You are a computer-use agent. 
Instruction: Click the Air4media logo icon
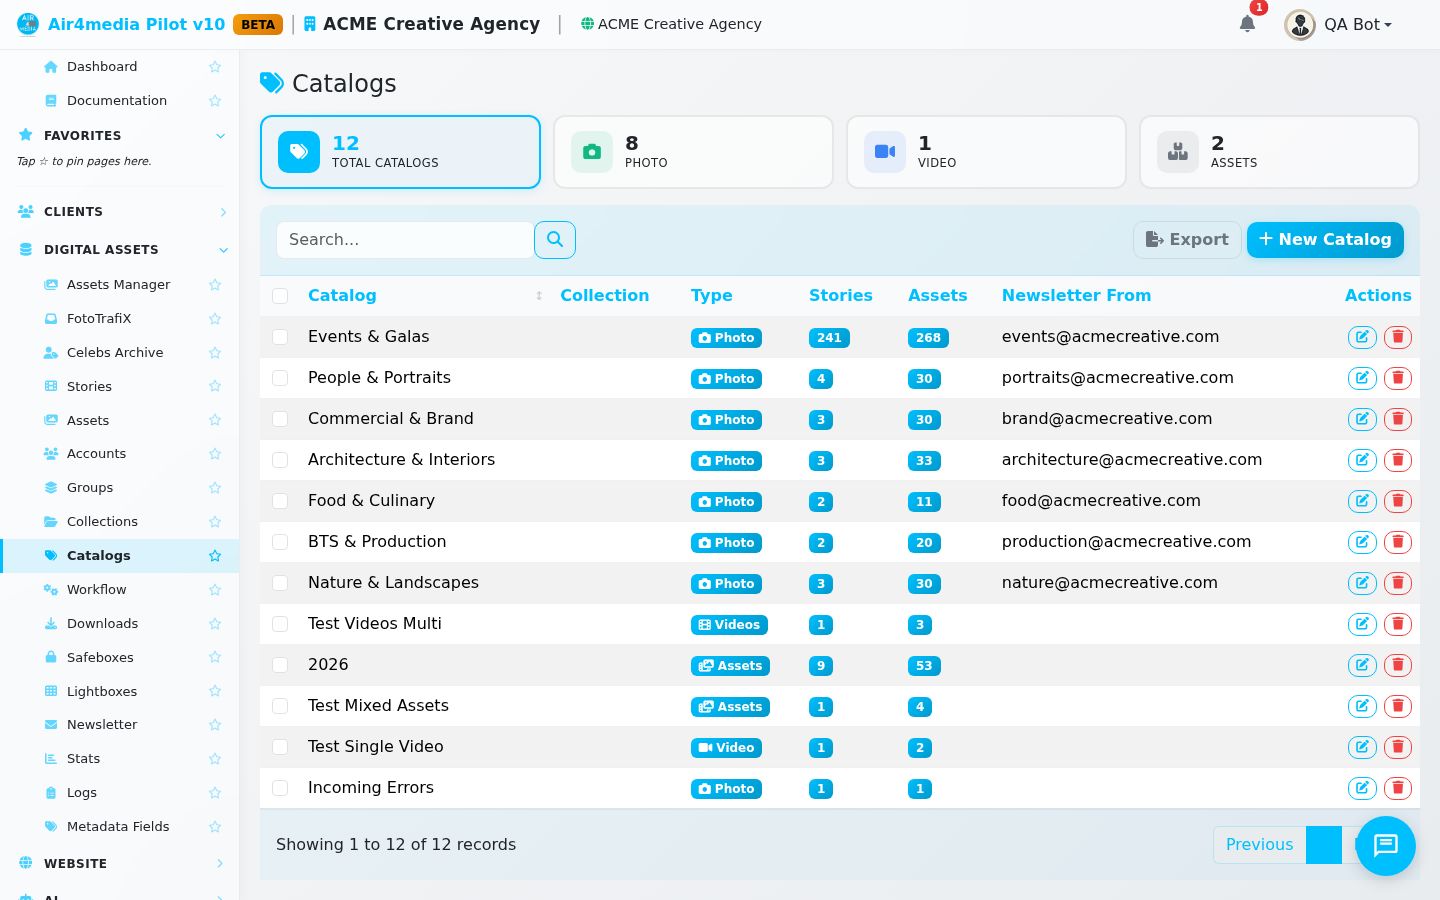click(x=28, y=24)
